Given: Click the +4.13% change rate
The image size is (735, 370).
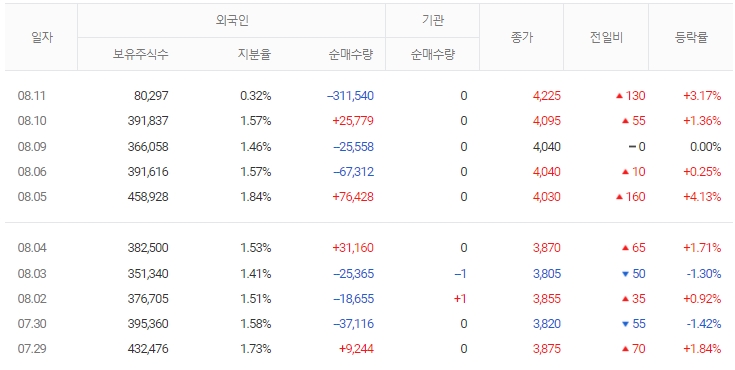Looking at the screenshot, I should [702, 196].
